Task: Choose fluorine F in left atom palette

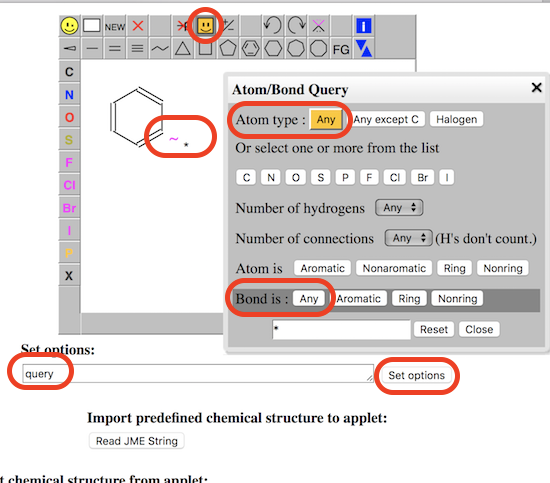Action: (x=69, y=162)
